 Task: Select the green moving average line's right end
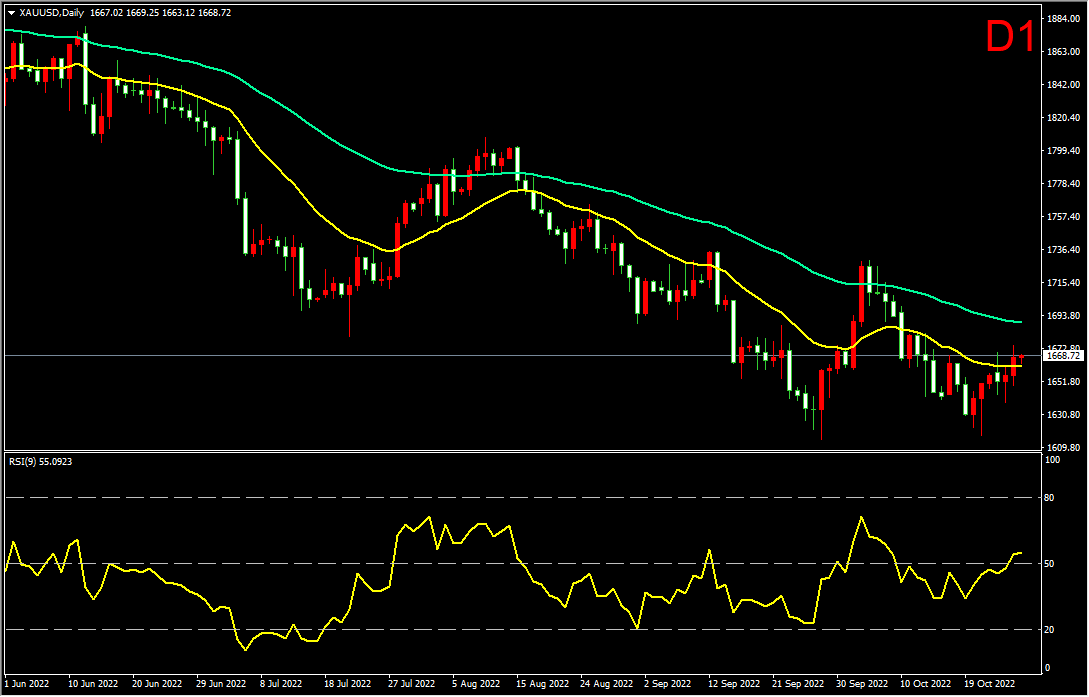coord(1019,322)
